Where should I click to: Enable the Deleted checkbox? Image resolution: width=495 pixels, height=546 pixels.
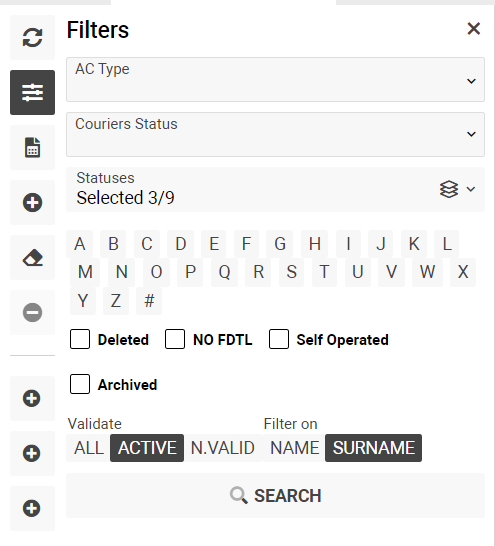click(80, 339)
